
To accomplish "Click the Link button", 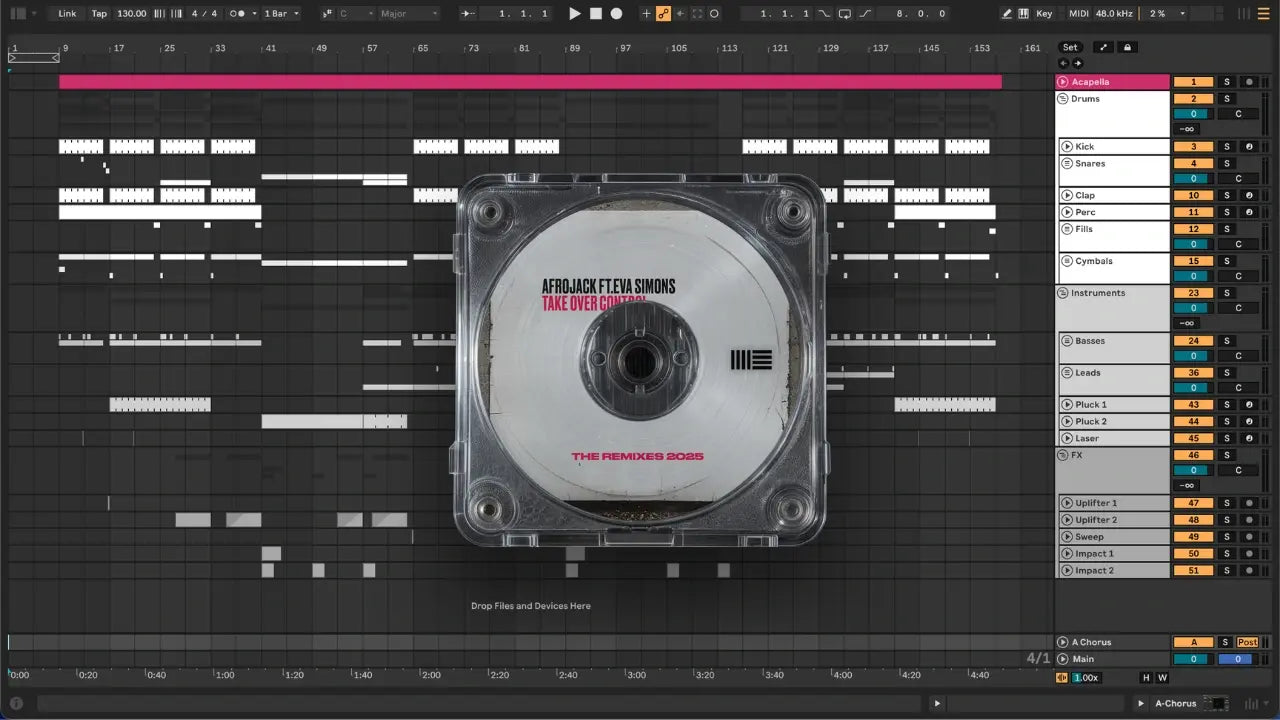I will pyautogui.click(x=67, y=14).
